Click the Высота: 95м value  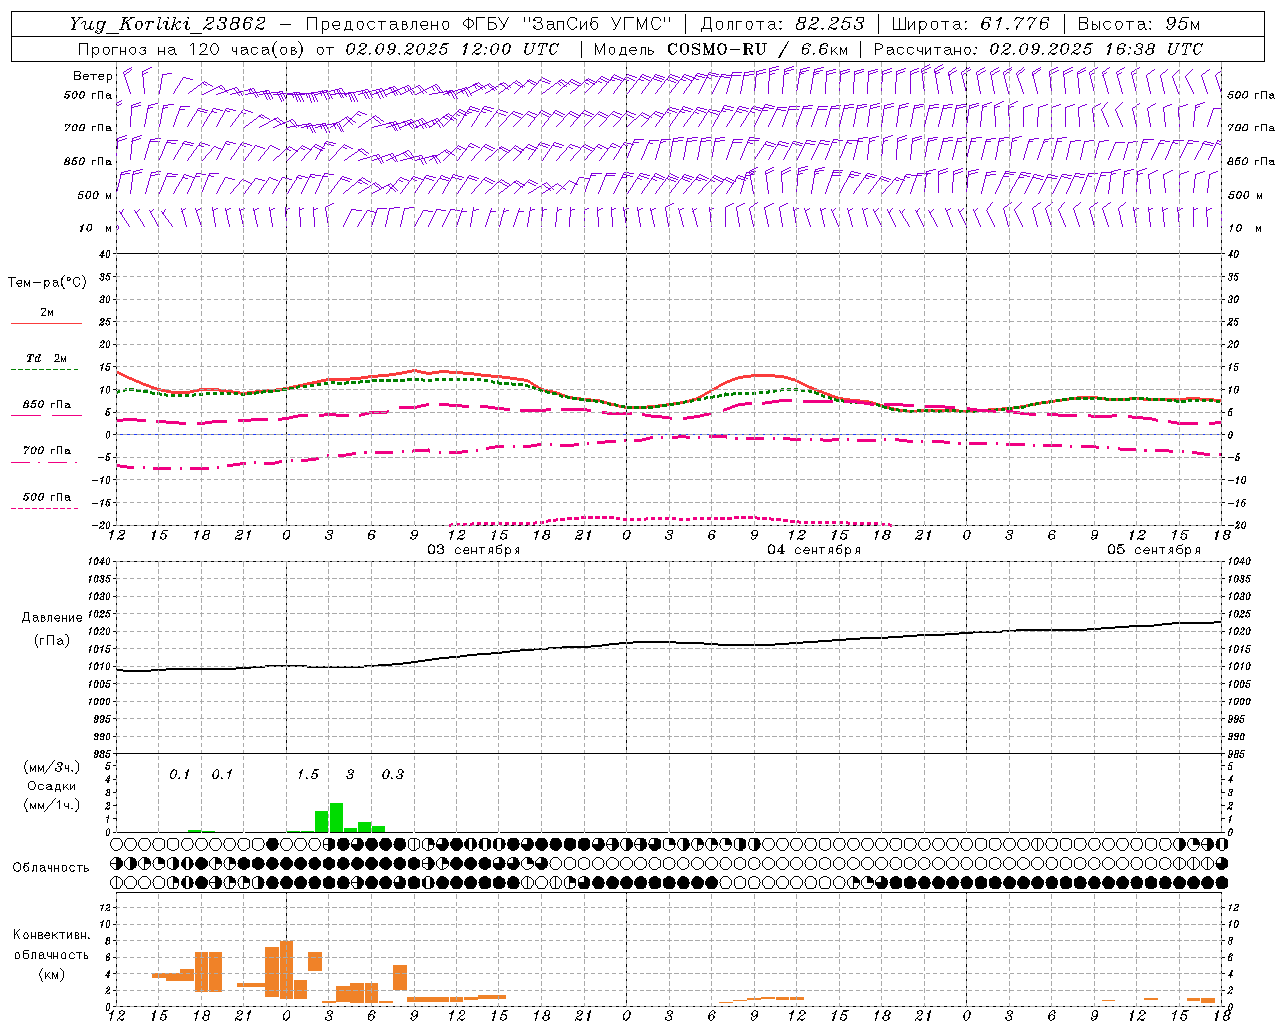pyautogui.click(x=1138, y=24)
